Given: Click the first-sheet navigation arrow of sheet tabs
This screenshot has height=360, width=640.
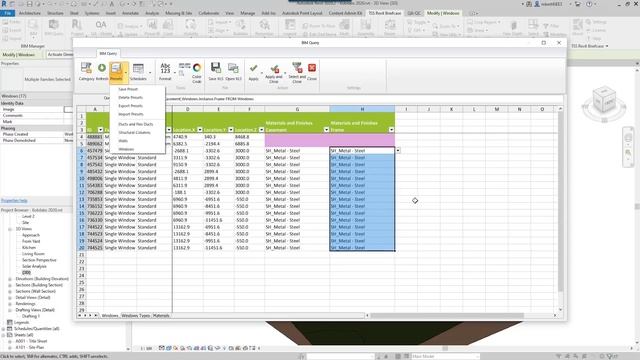Looking at the screenshot, I should (80, 316).
